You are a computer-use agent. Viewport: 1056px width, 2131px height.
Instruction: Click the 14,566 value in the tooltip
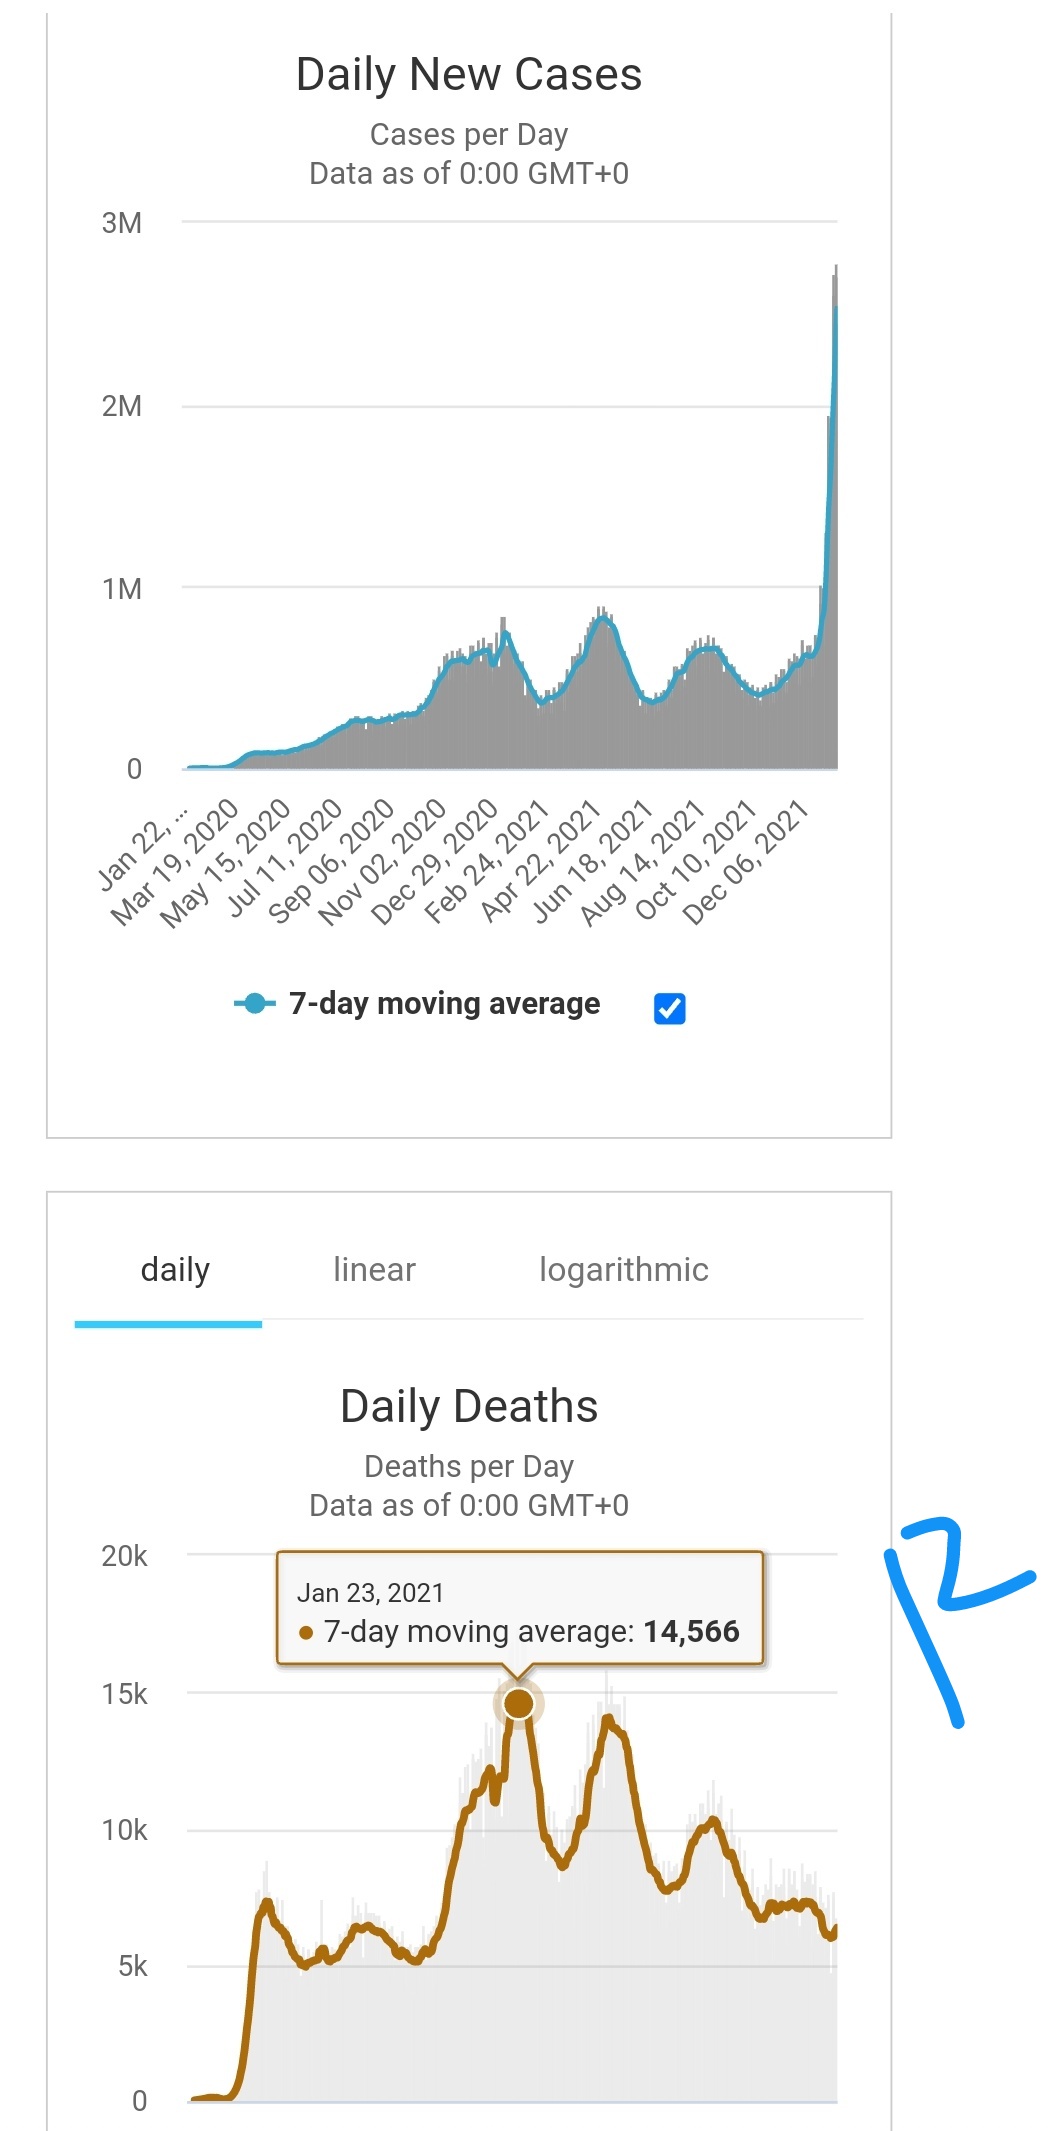click(691, 1632)
